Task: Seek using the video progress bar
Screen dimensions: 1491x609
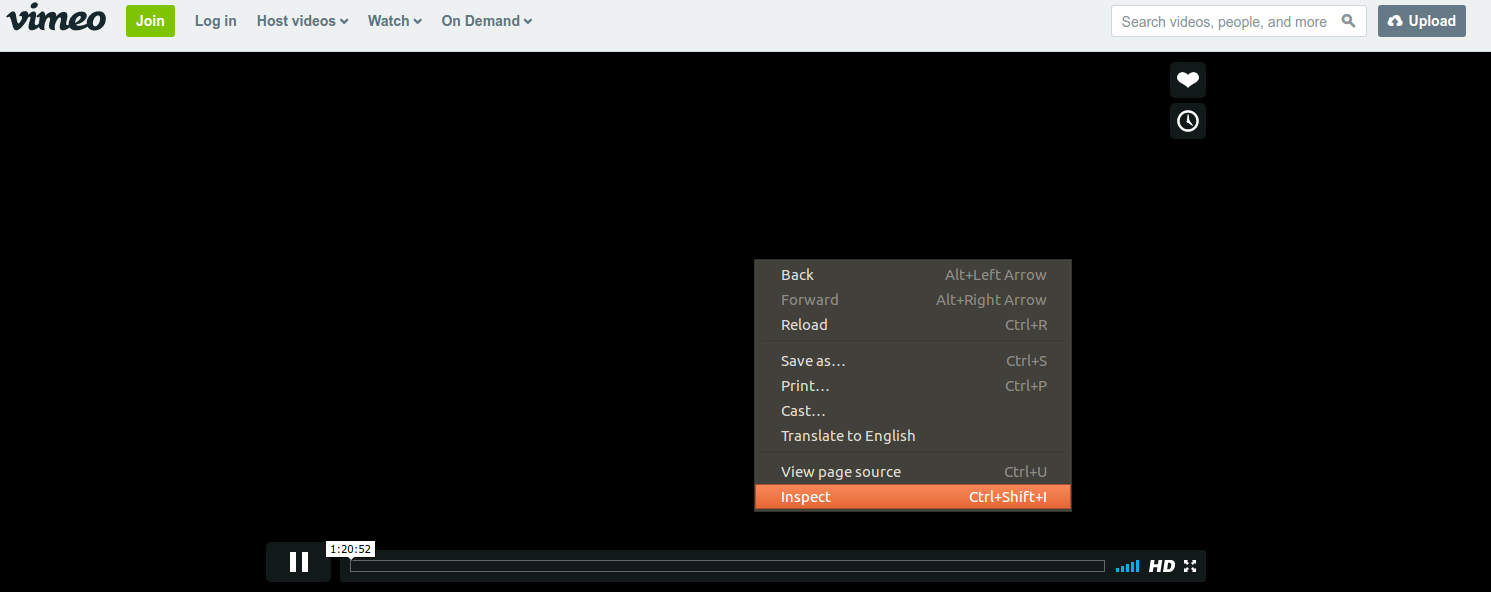Action: (725, 565)
